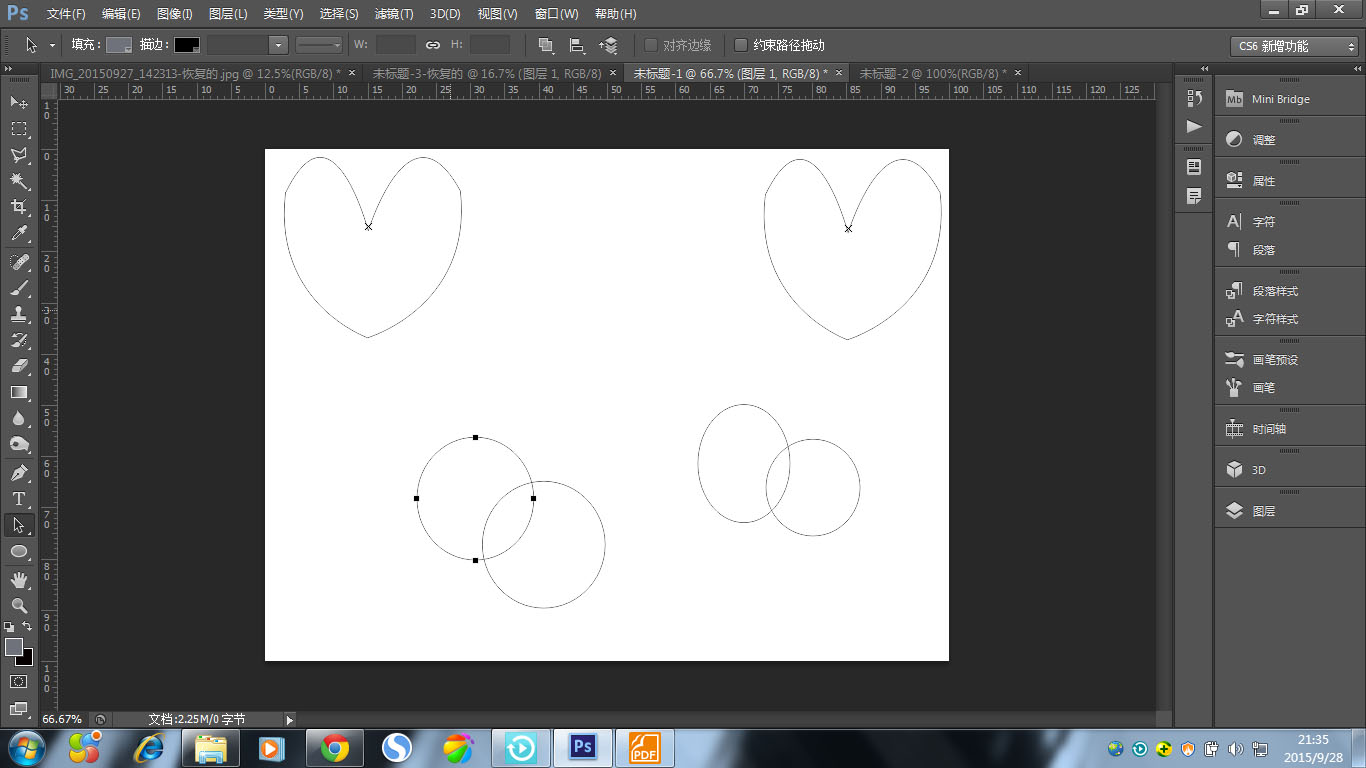The image size is (1366, 768).
Task: Select the Healing Brush tool
Action: click(x=19, y=262)
